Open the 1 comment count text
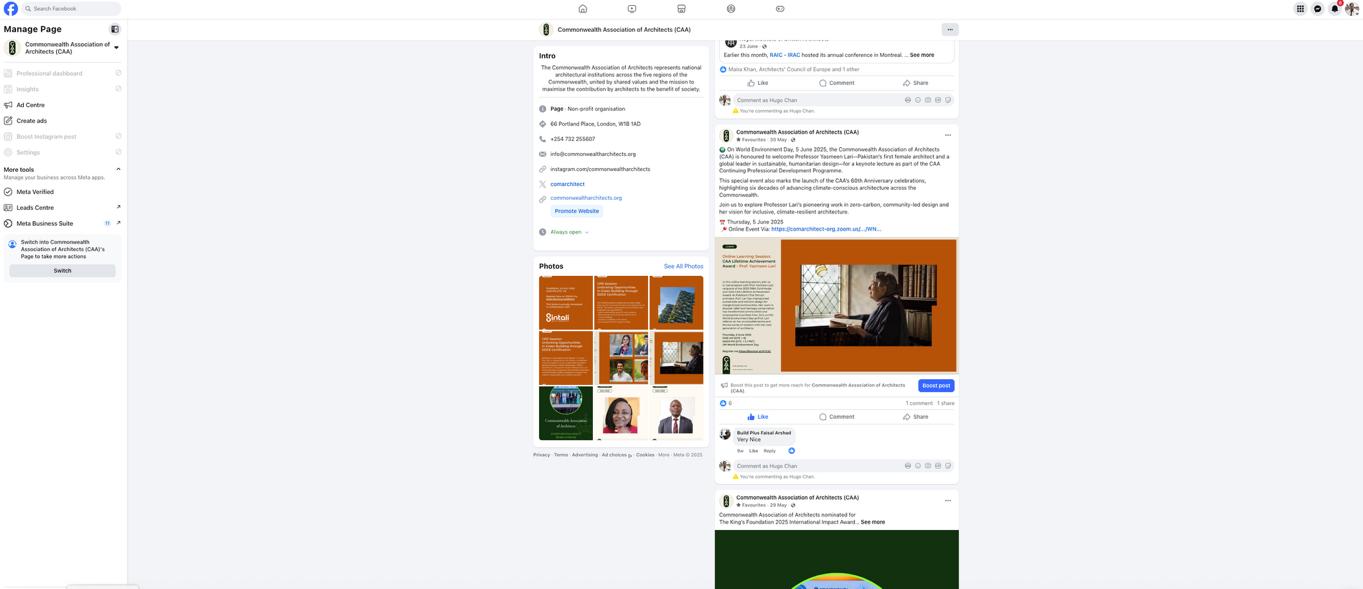This screenshot has width=1363, height=589. click(x=919, y=403)
